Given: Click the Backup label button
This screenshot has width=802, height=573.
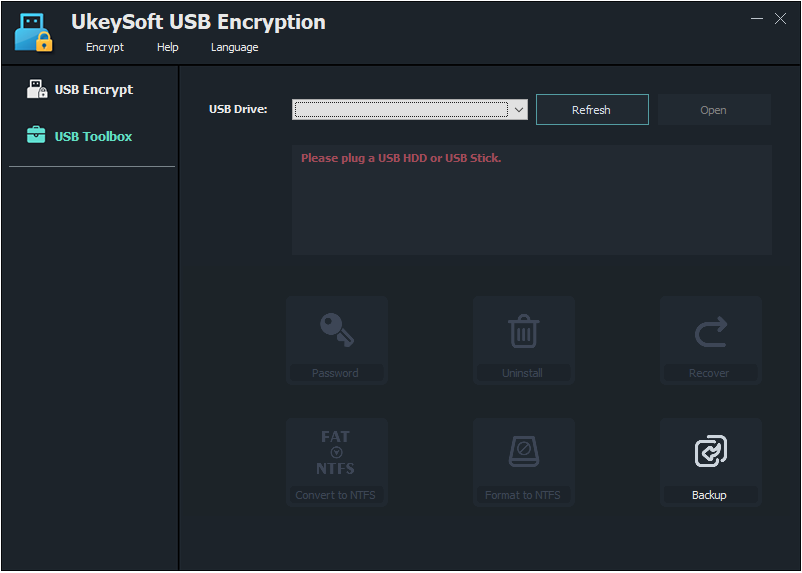Looking at the screenshot, I should click(709, 495).
